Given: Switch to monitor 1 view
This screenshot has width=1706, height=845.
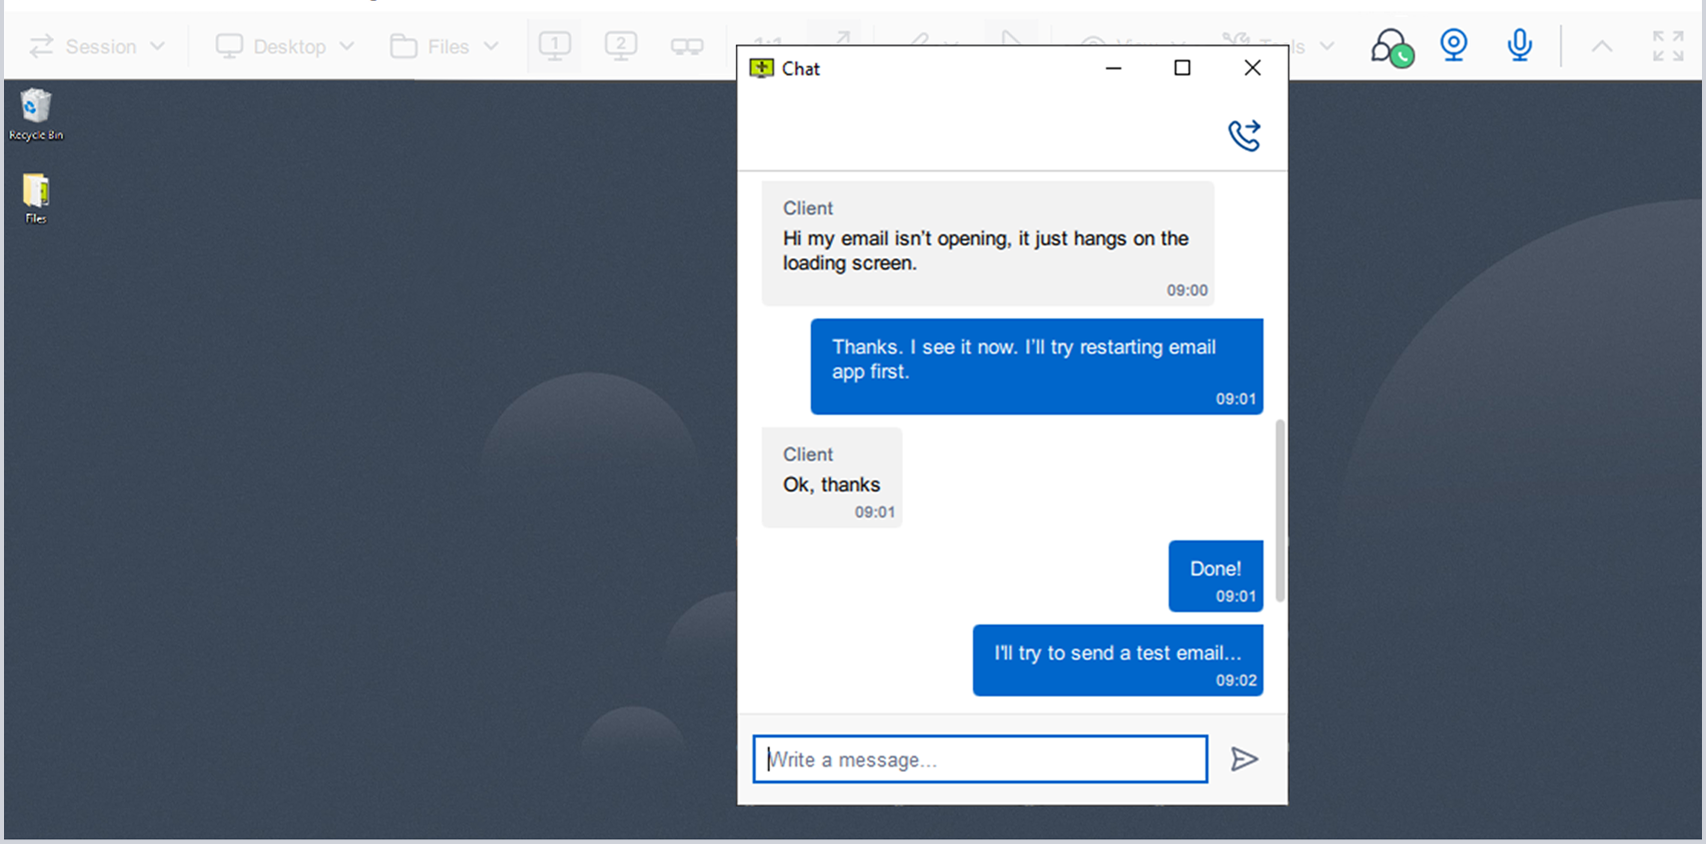Looking at the screenshot, I should (x=555, y=46).
